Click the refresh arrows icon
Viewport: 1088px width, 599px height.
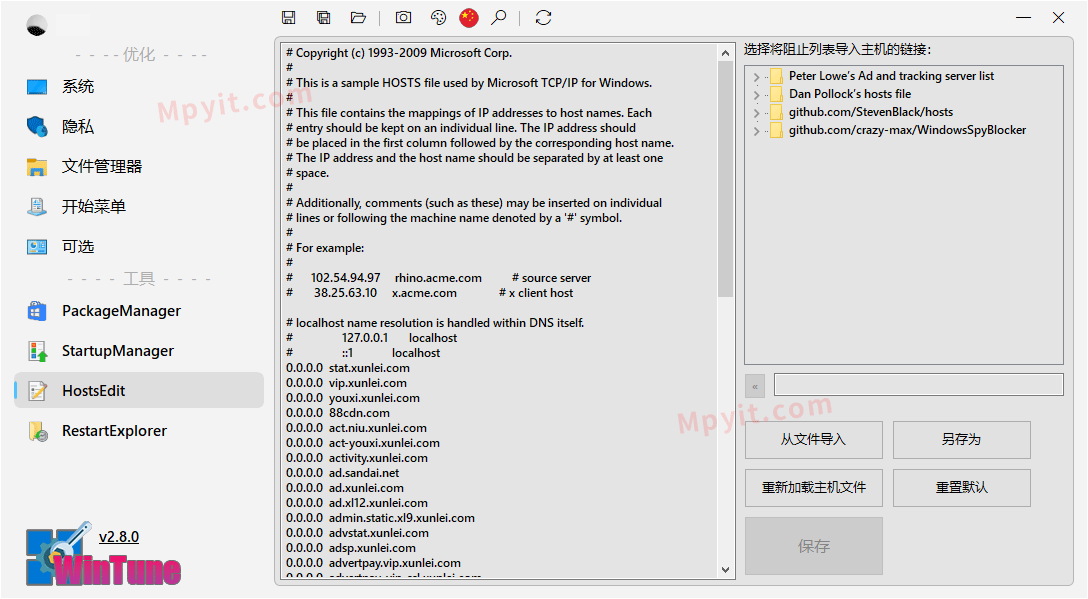pyautogui.click(x=543, y=18)
